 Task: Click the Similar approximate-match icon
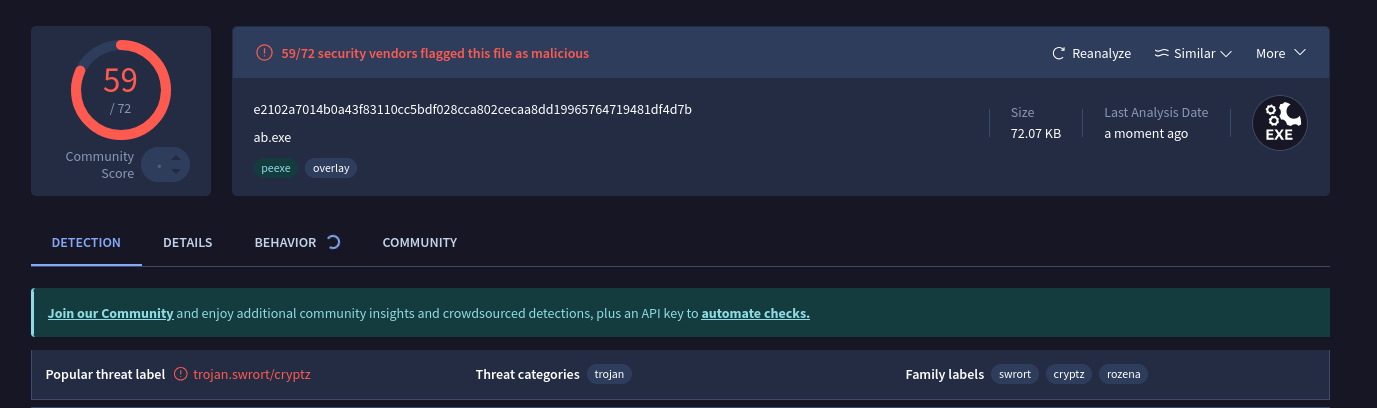(1162, 53)
